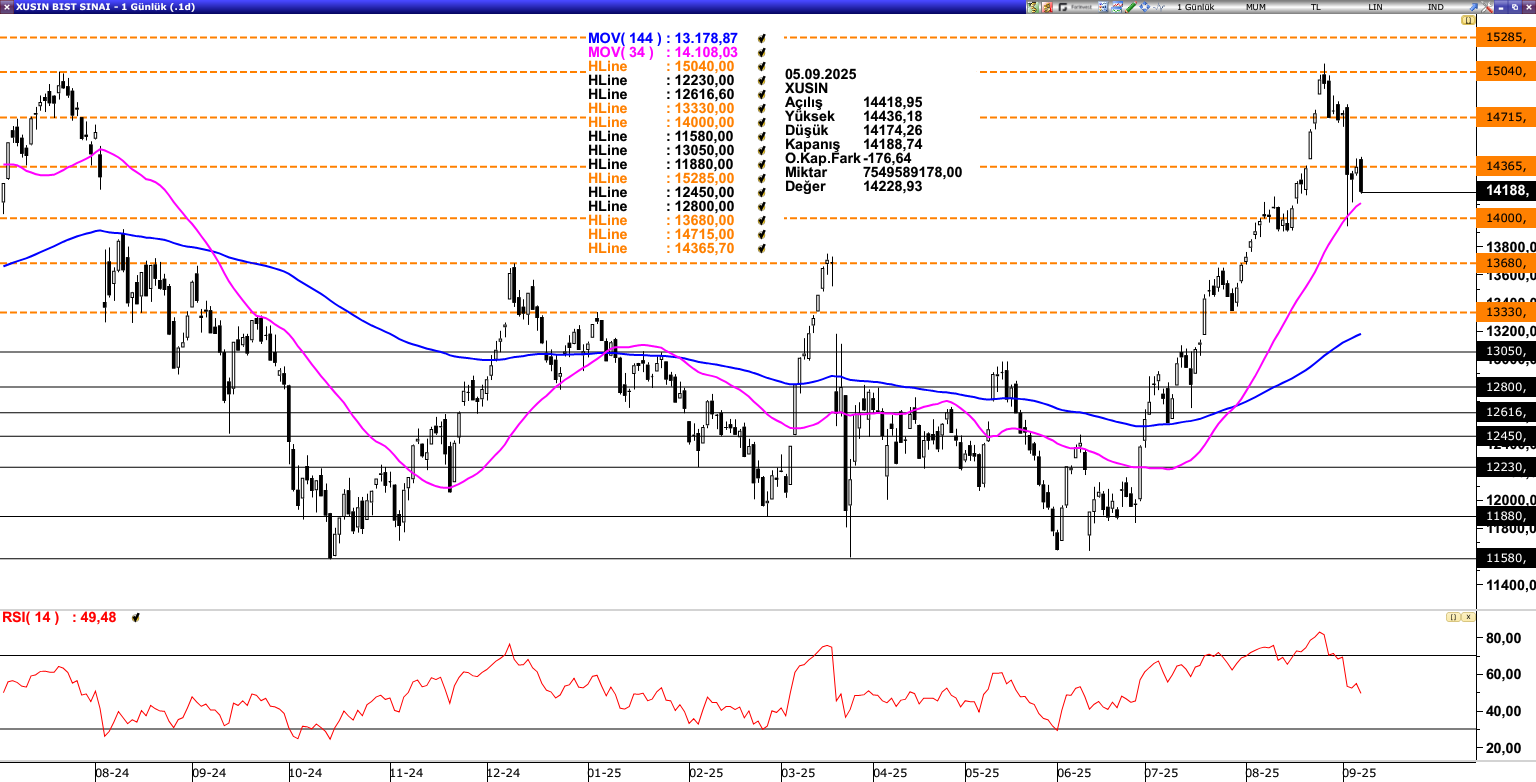1536x782 pixels.
Task: Click the MOV(34) : 14.108,03 label
Action: (663, 52)
